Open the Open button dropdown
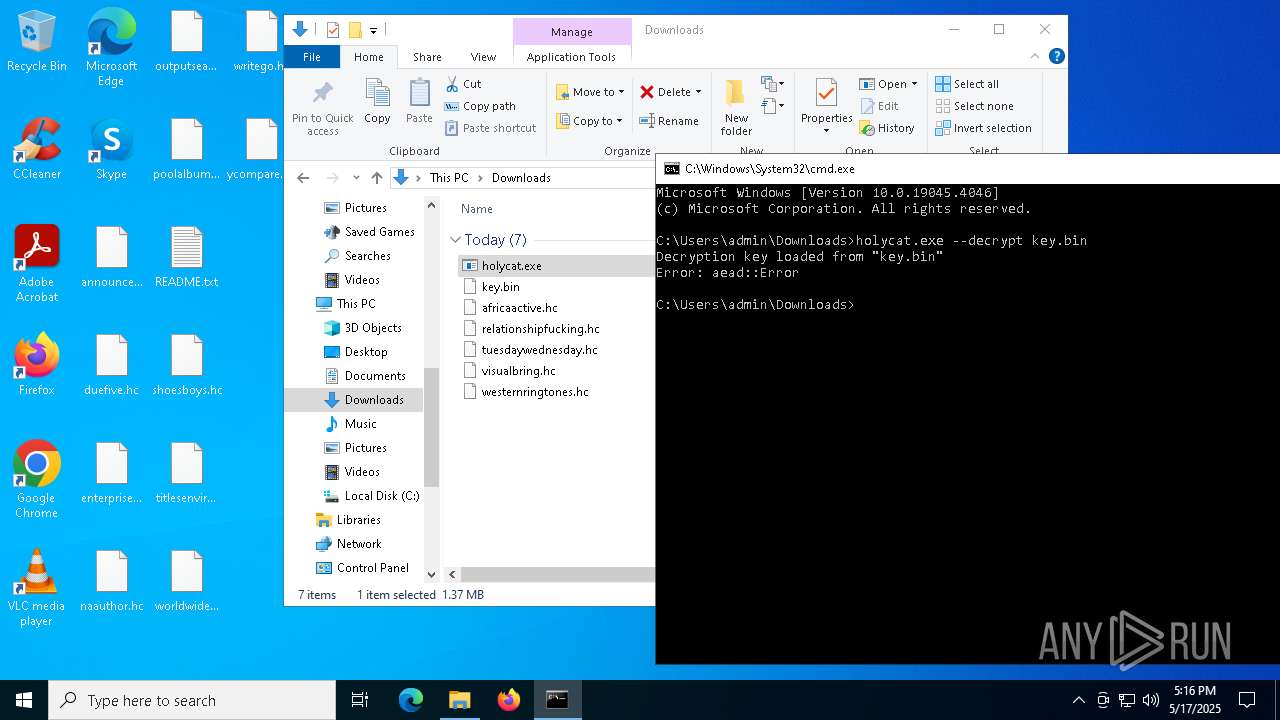The image size is (1280, 720). point(914,84)
